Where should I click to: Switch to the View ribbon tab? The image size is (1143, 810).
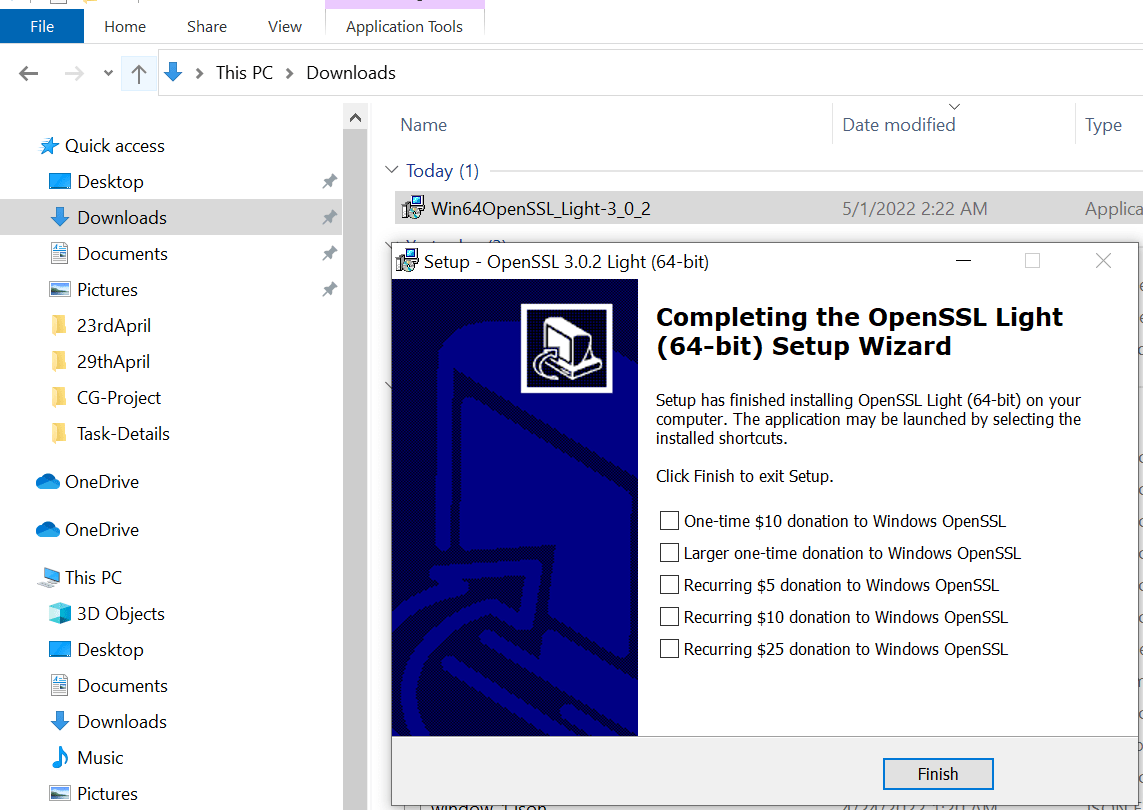coord(284,26)
